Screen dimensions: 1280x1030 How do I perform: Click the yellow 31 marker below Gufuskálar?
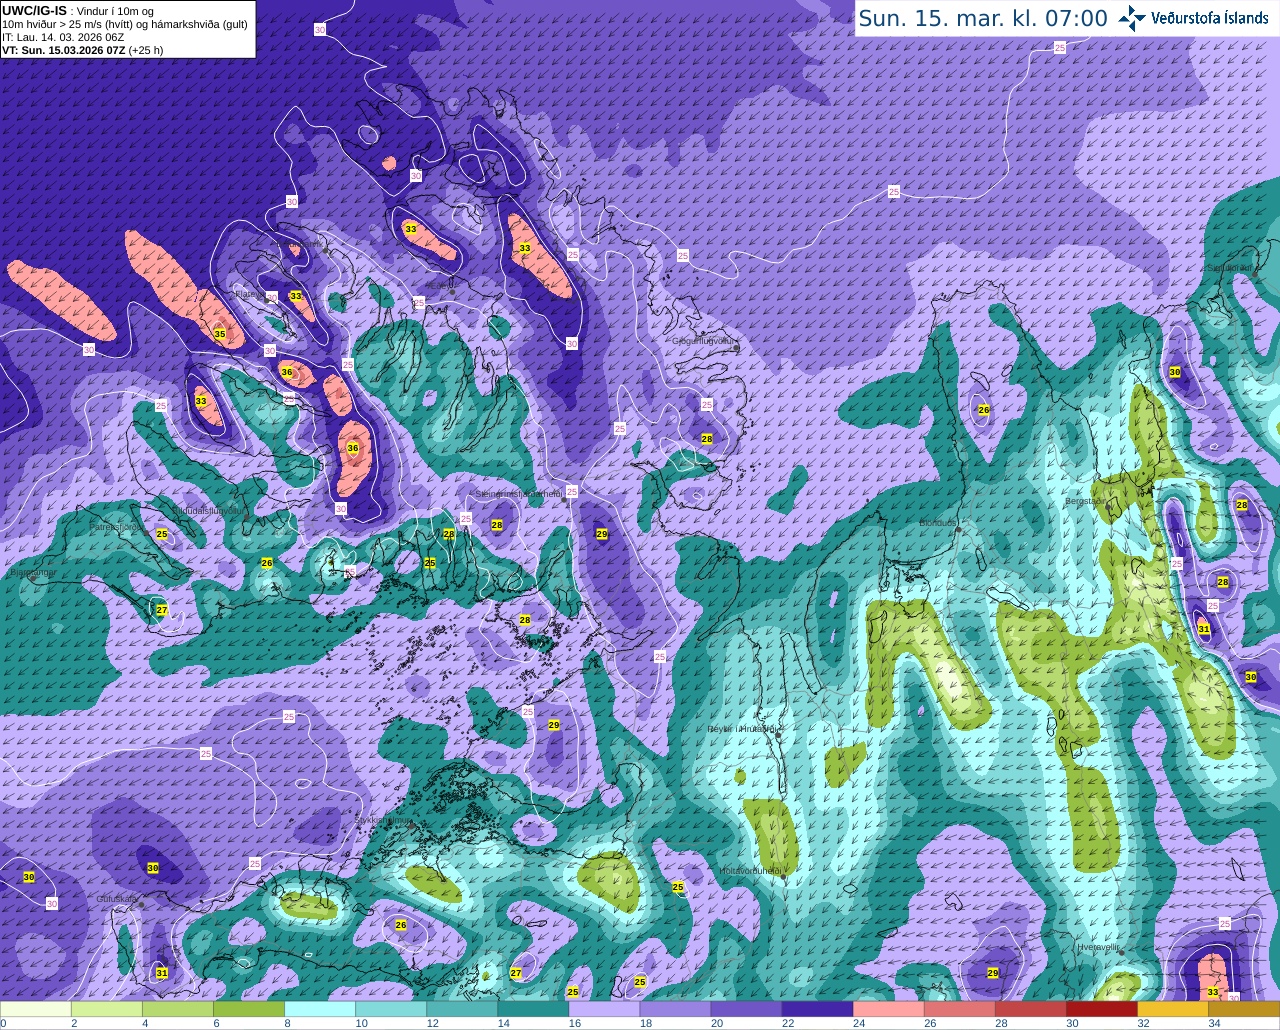(x=162, y=973)
